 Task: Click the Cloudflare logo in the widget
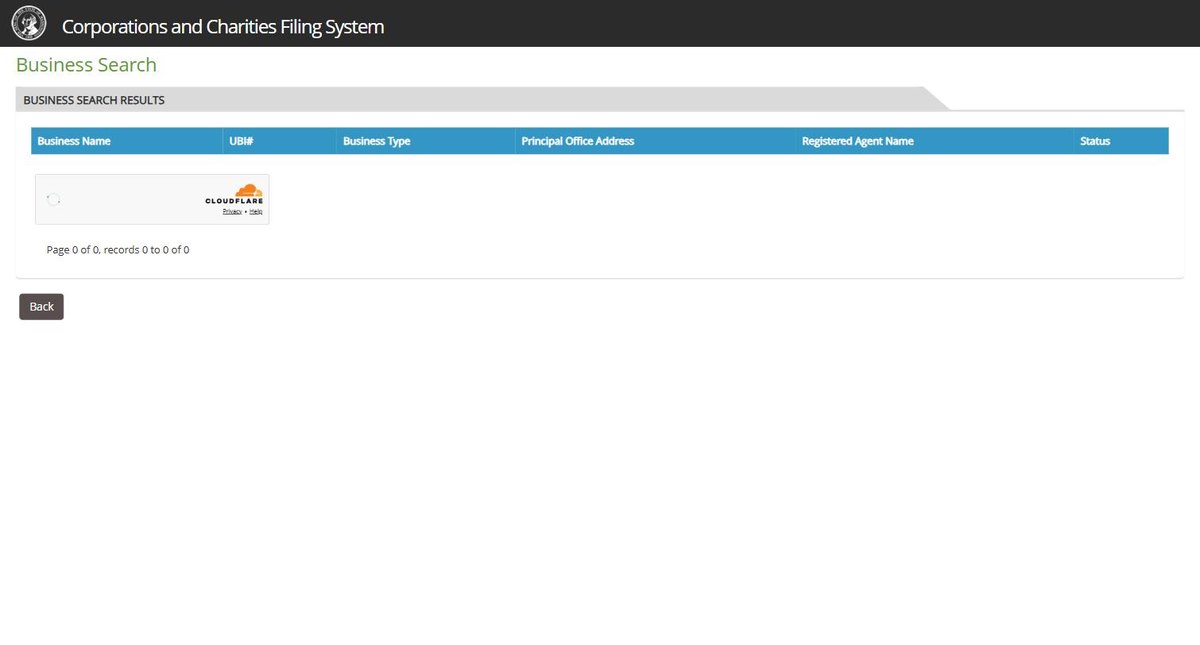(235, 194)
